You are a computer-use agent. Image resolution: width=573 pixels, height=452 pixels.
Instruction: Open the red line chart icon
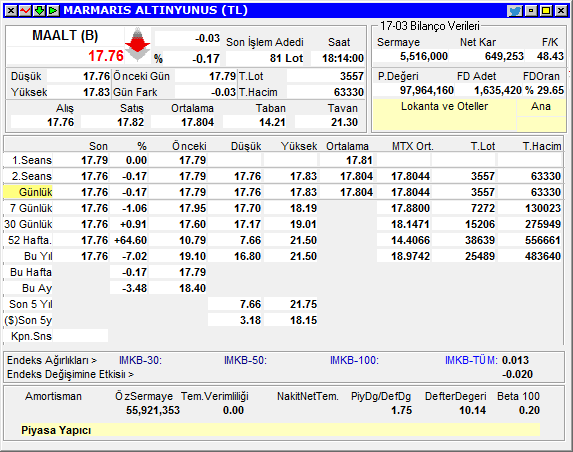tap(25, 11)
